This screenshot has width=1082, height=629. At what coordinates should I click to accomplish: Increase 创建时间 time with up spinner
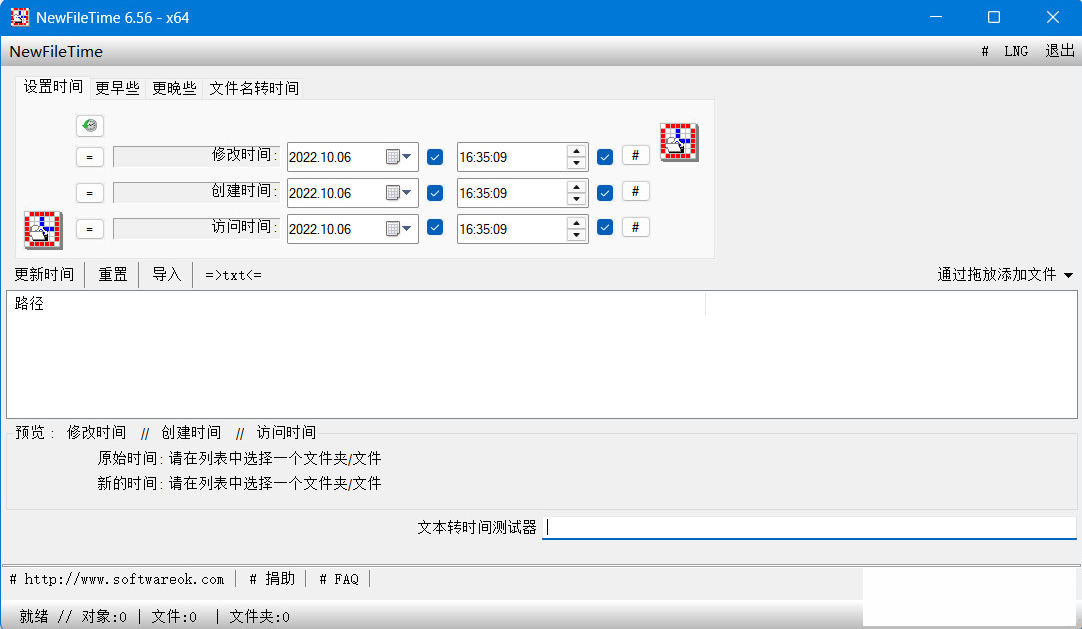click(x=576, y=186)
